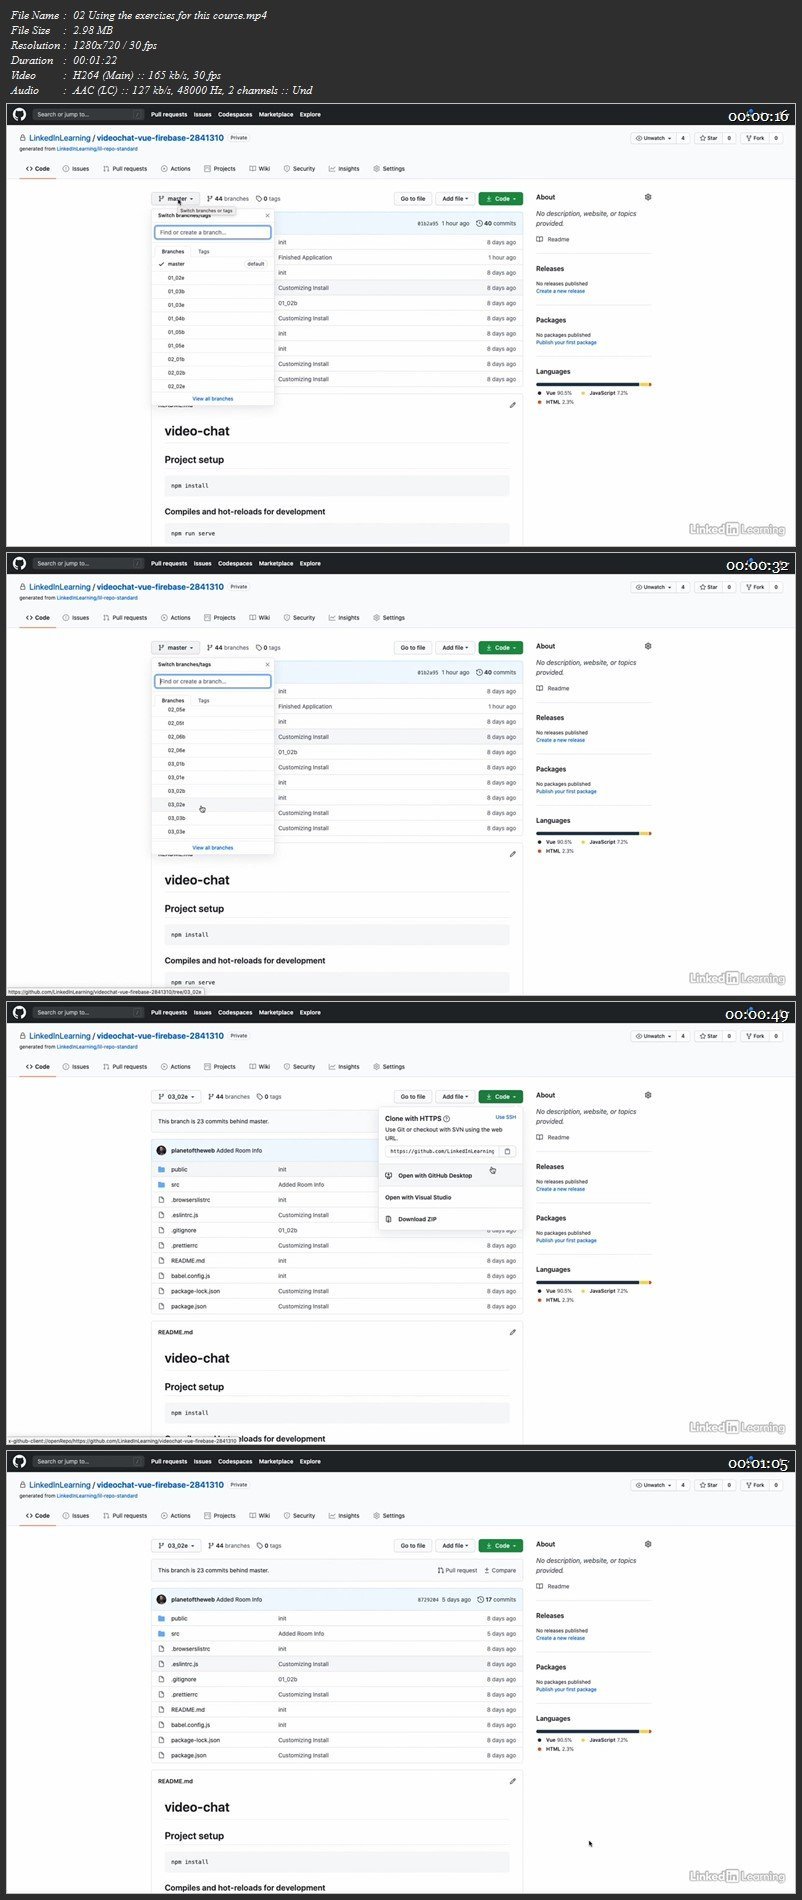Open the Actions tab in the 00:00:16 frame
This screenshot has width=802, height=1900.
click(175, 169)
